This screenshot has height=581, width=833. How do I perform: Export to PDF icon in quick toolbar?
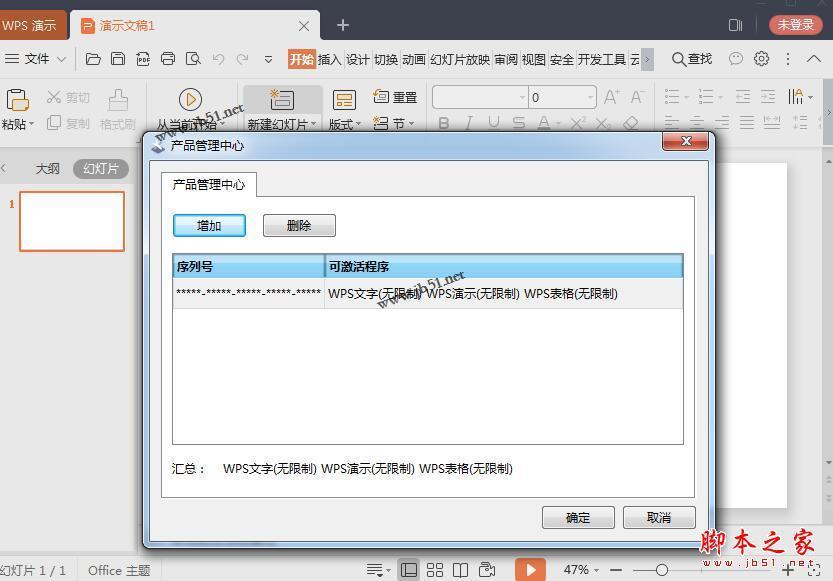(143, 58)
